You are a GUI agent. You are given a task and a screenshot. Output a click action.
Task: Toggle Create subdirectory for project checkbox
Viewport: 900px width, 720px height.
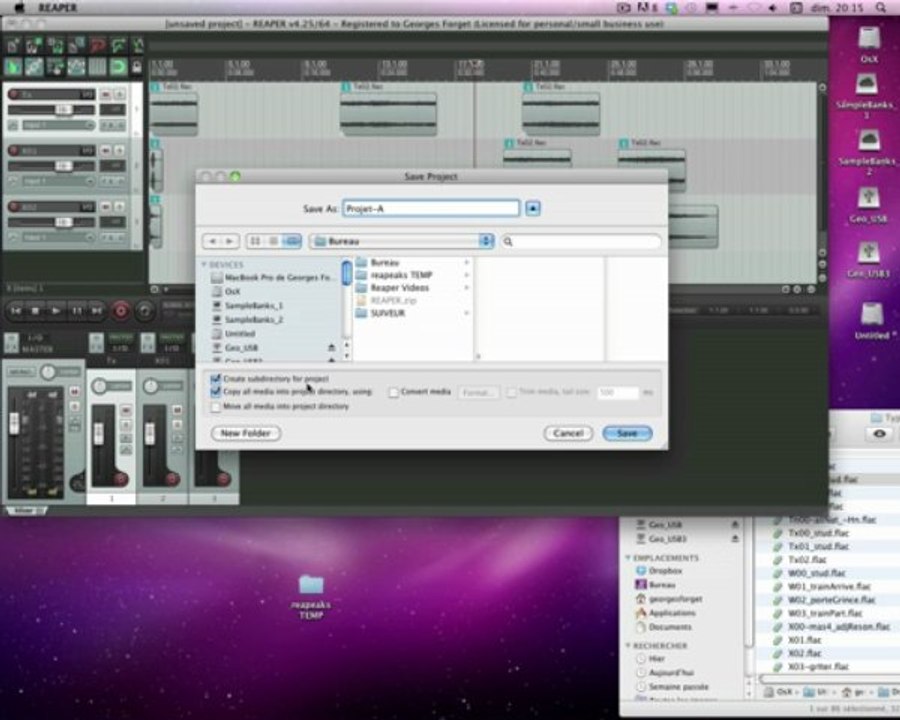point(215,378)
